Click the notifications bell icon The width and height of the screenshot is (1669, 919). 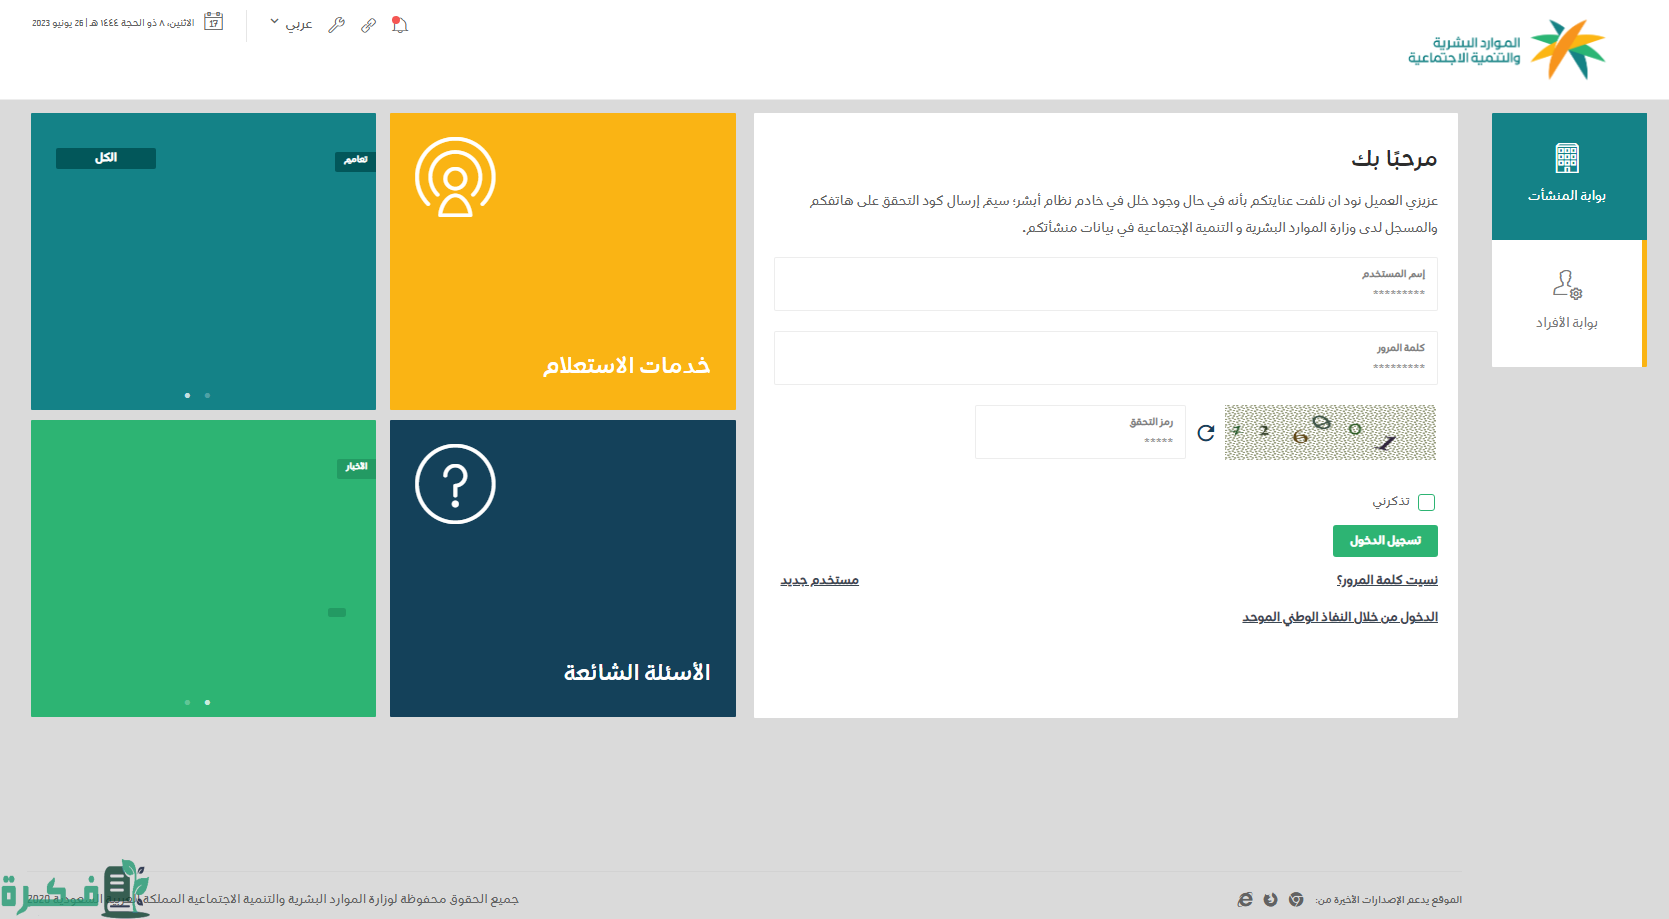click(400, 25)
